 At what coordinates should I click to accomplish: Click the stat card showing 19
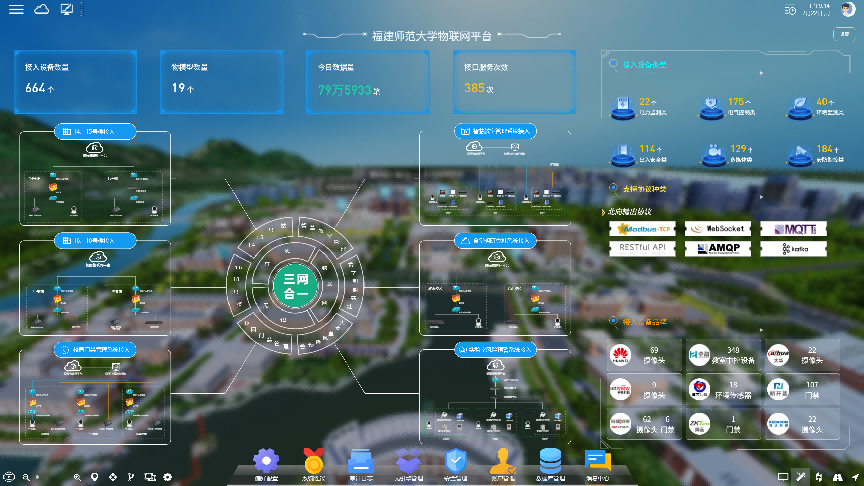click(x=222, y=82)
